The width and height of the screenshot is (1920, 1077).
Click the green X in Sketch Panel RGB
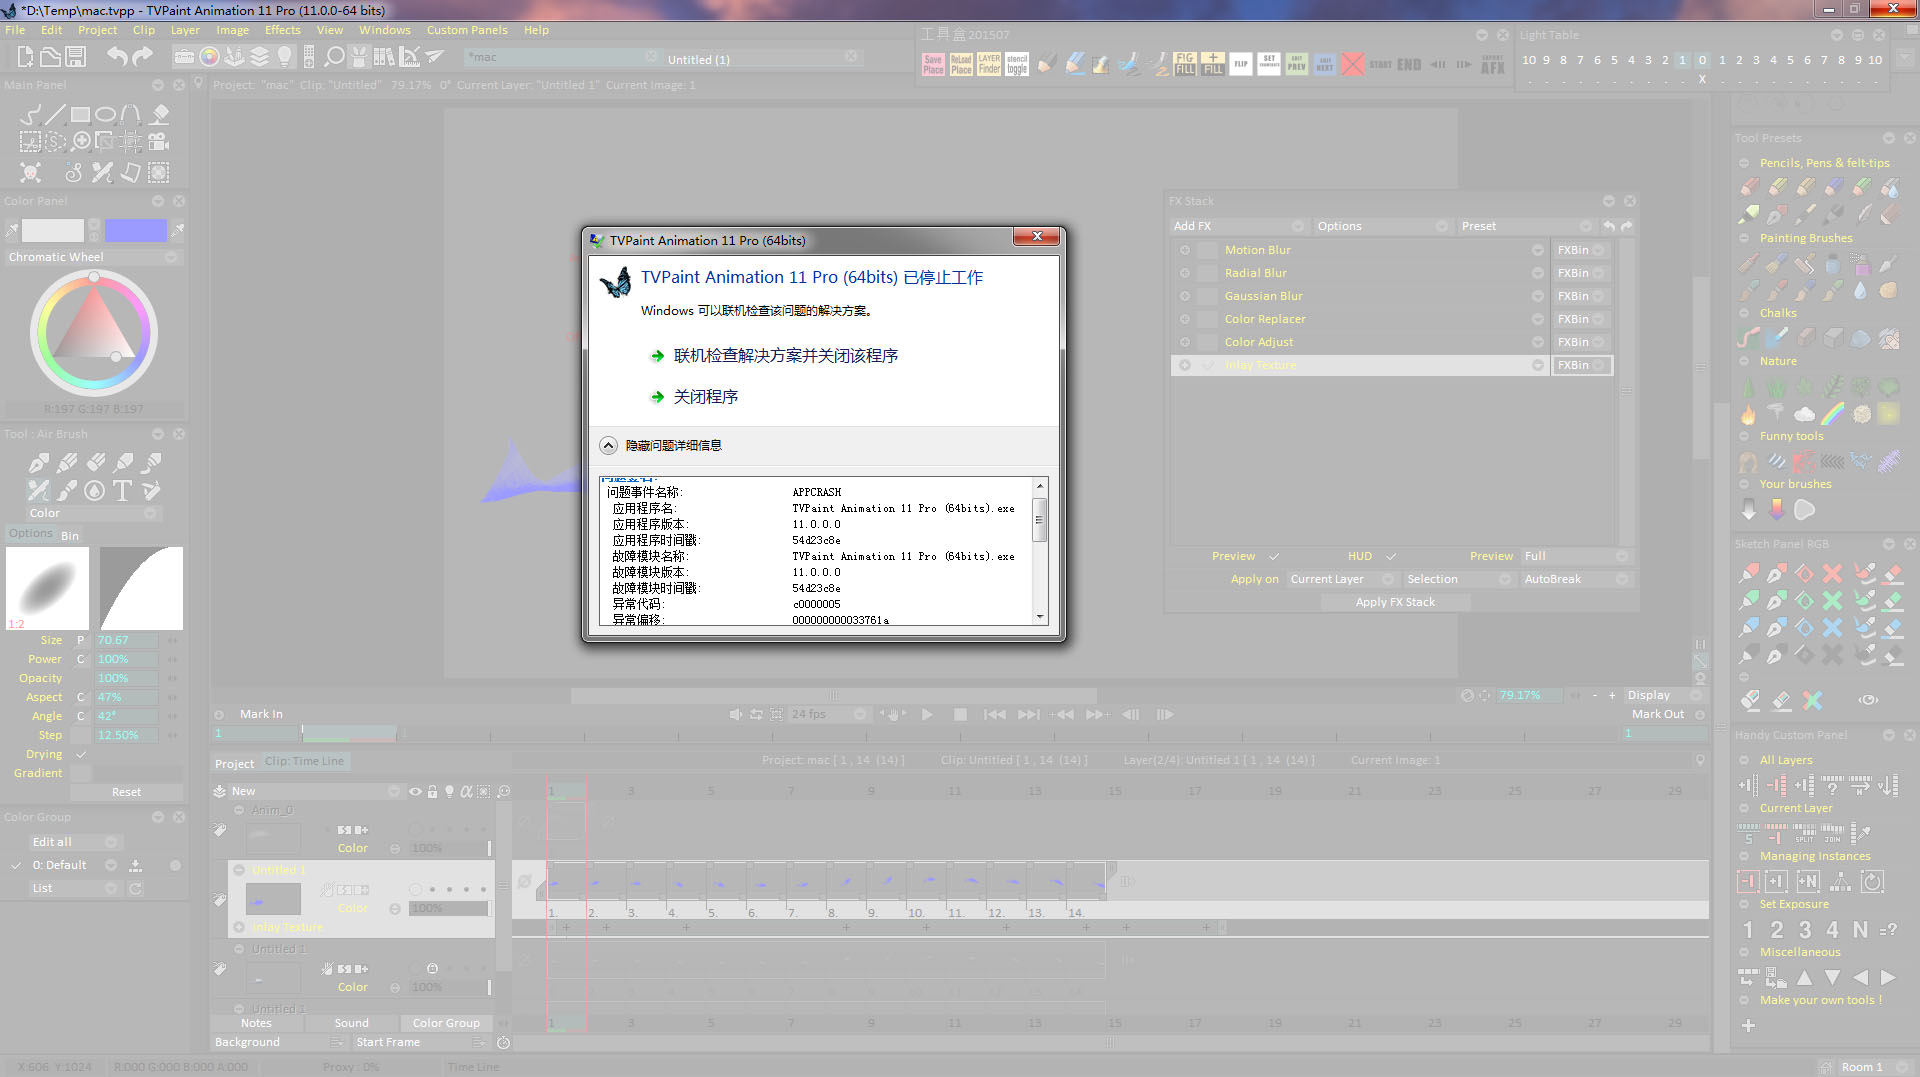1832,600
